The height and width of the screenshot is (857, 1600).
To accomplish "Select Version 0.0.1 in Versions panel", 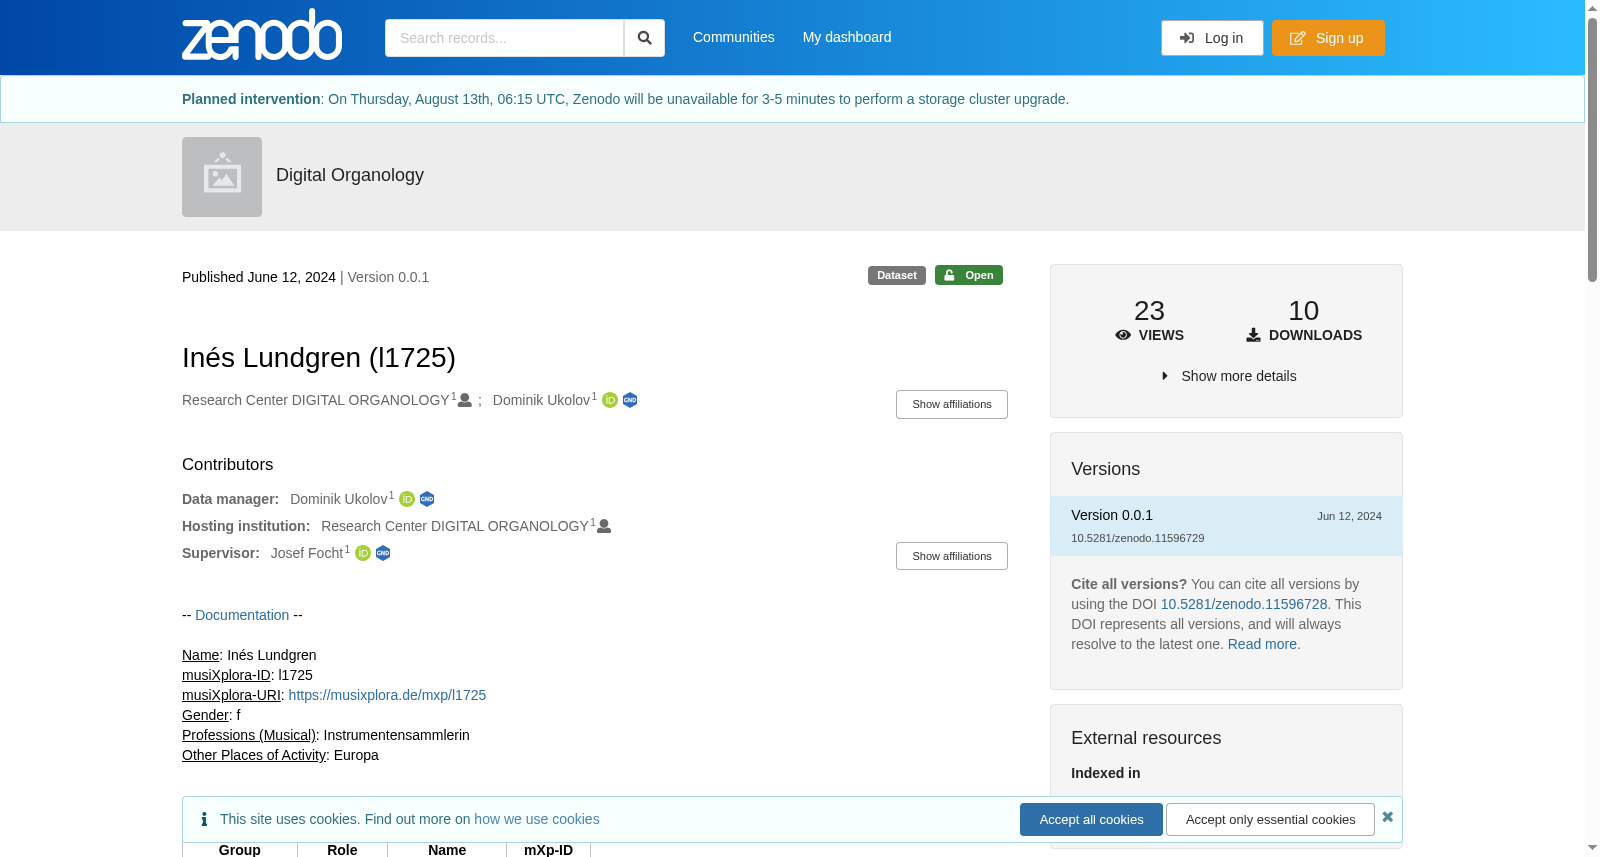I will (1226, 526).
